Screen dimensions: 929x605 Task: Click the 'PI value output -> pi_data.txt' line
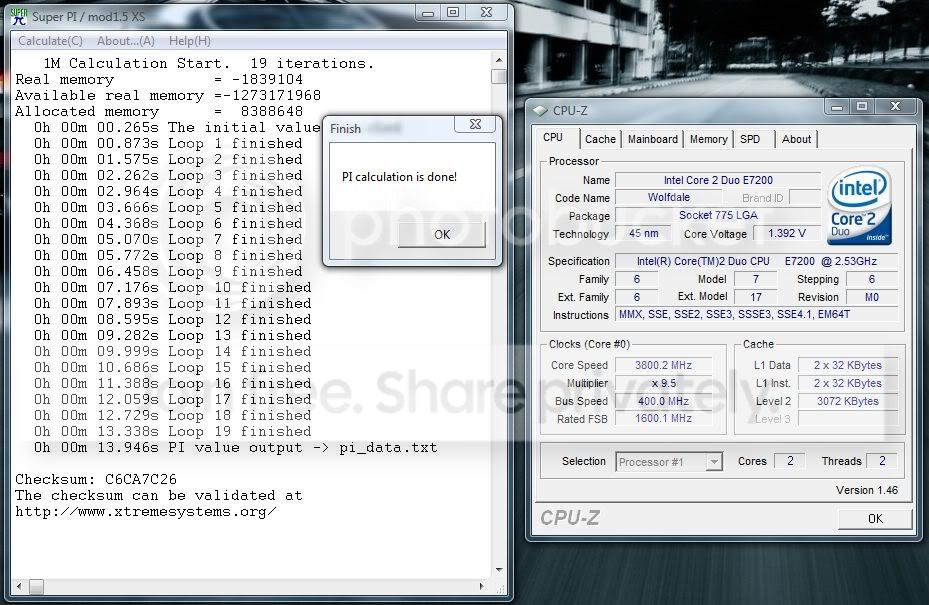pyautogui.click(x=236, y=447)
